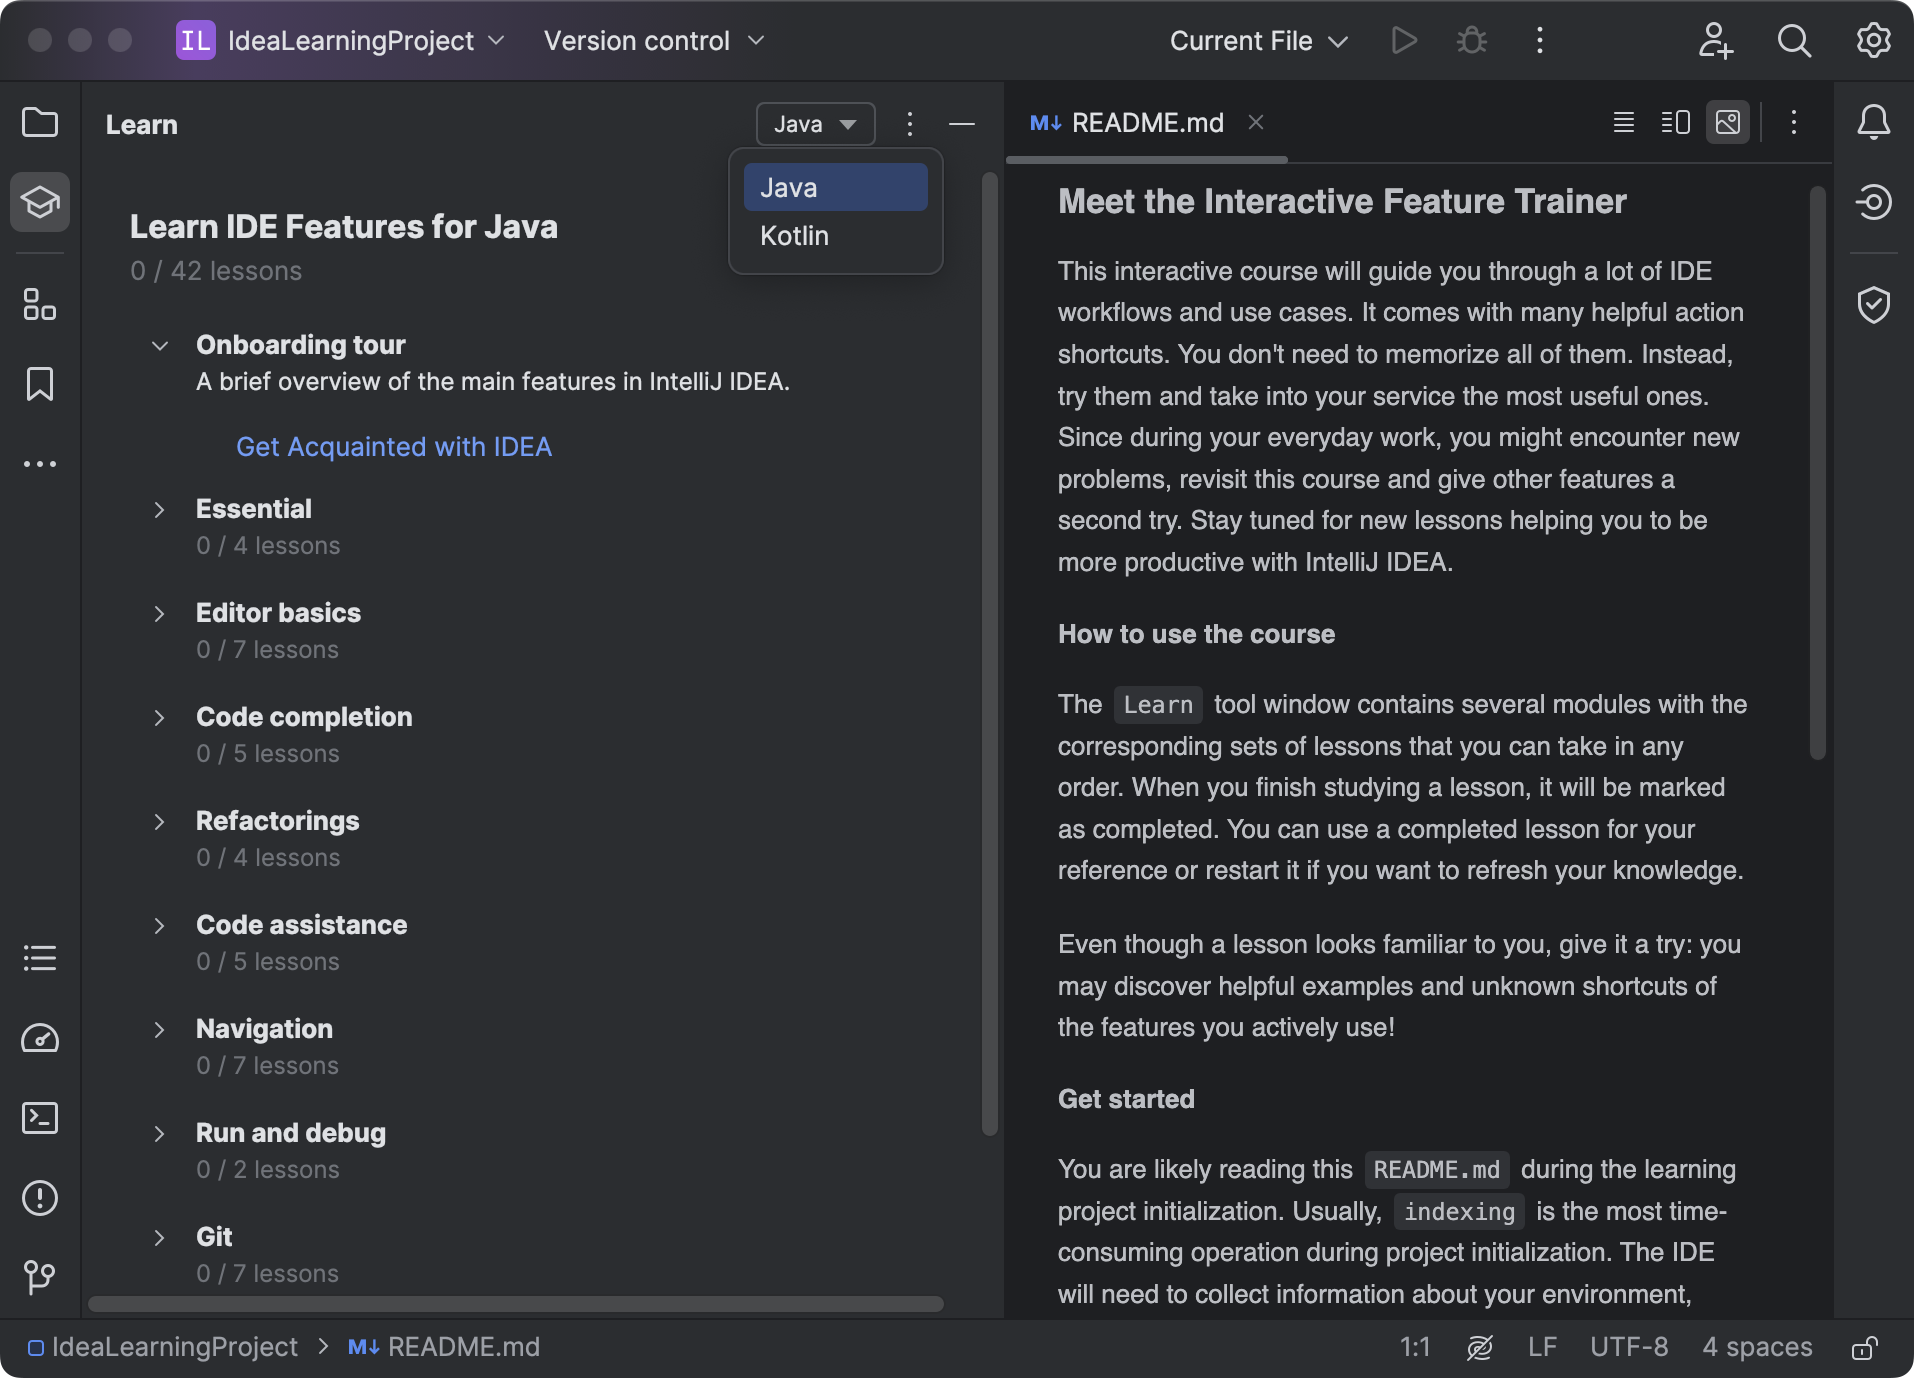Open the Bookmarks tool window
Viewport: 1914px width, 1378px height.
click(x=39, y=384)
